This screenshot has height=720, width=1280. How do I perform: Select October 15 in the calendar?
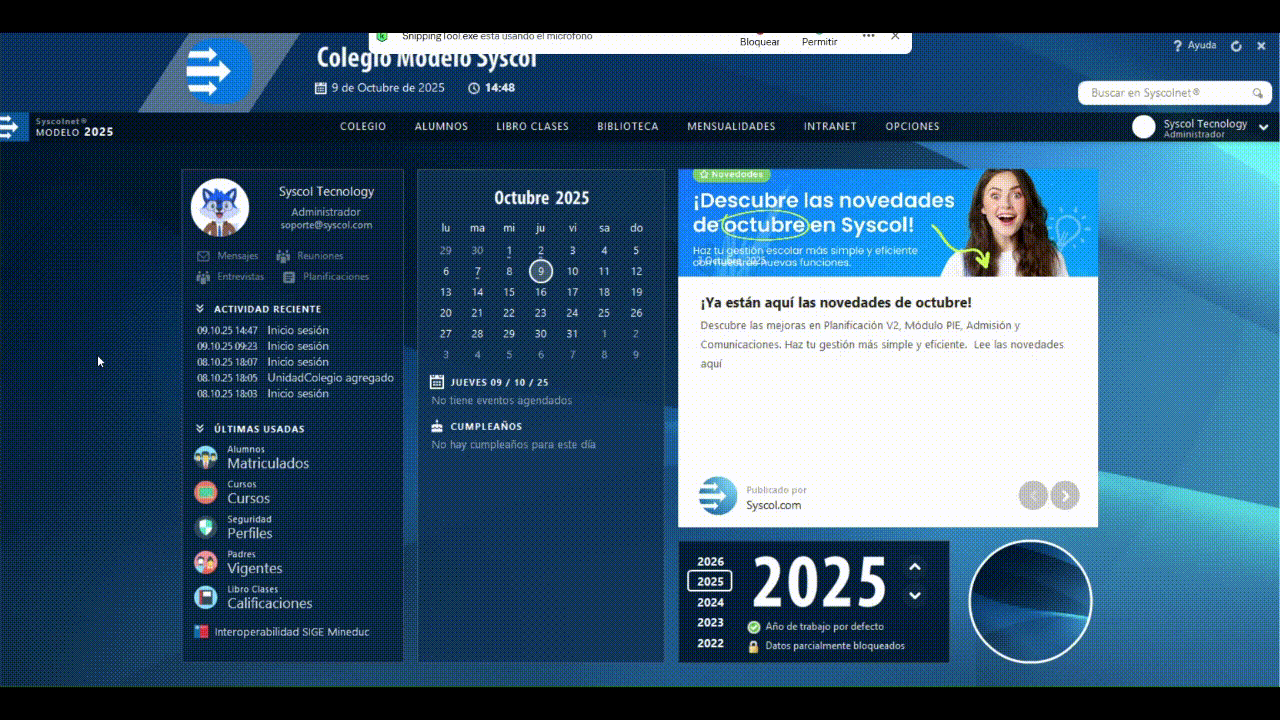[x=509, y=292]
